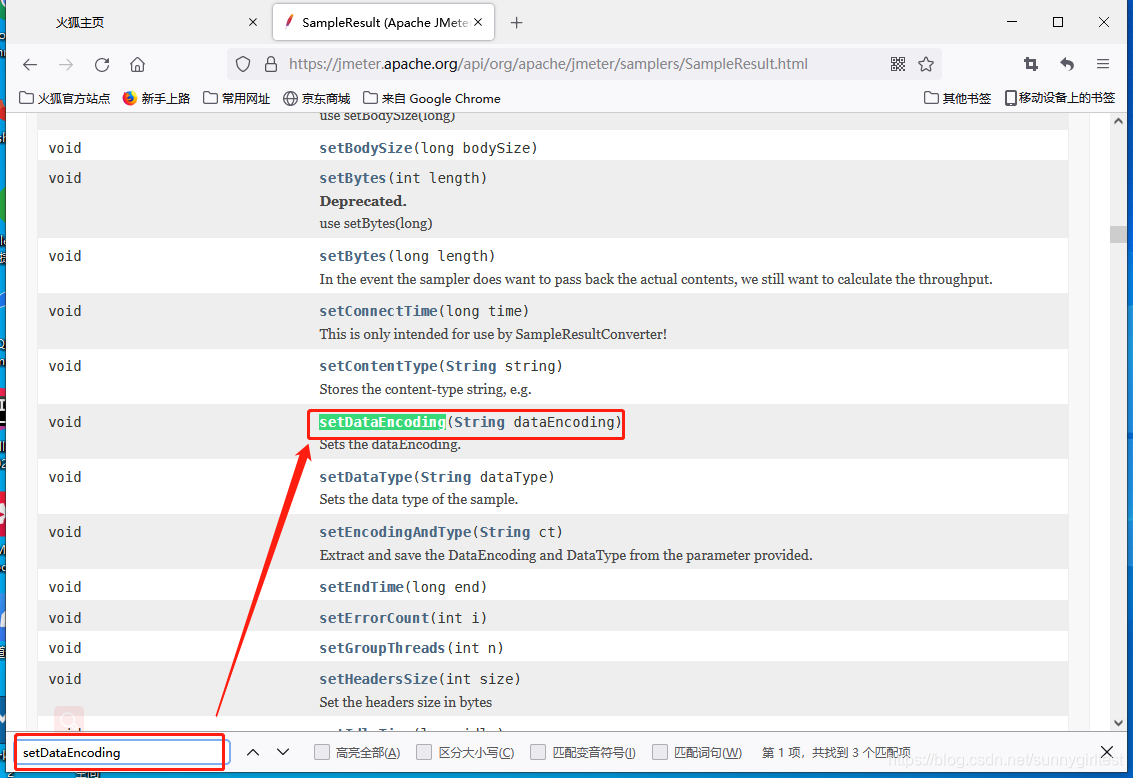1133x778 pixels.
Task: Open the setHeadersSize method link
Action: (378, 679)
